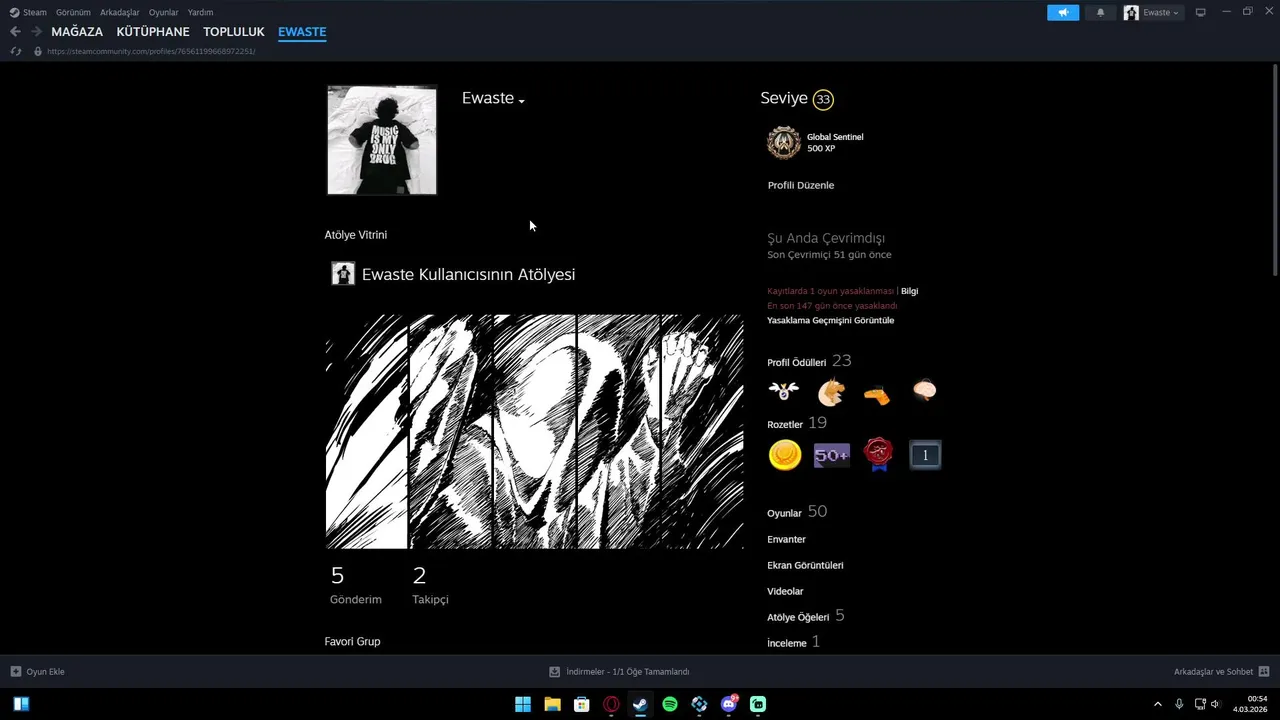The width and height of the screenshot is (1280, 720).
Task: Click the Steam logo in the title bar
Action: [x=14, y=12]
